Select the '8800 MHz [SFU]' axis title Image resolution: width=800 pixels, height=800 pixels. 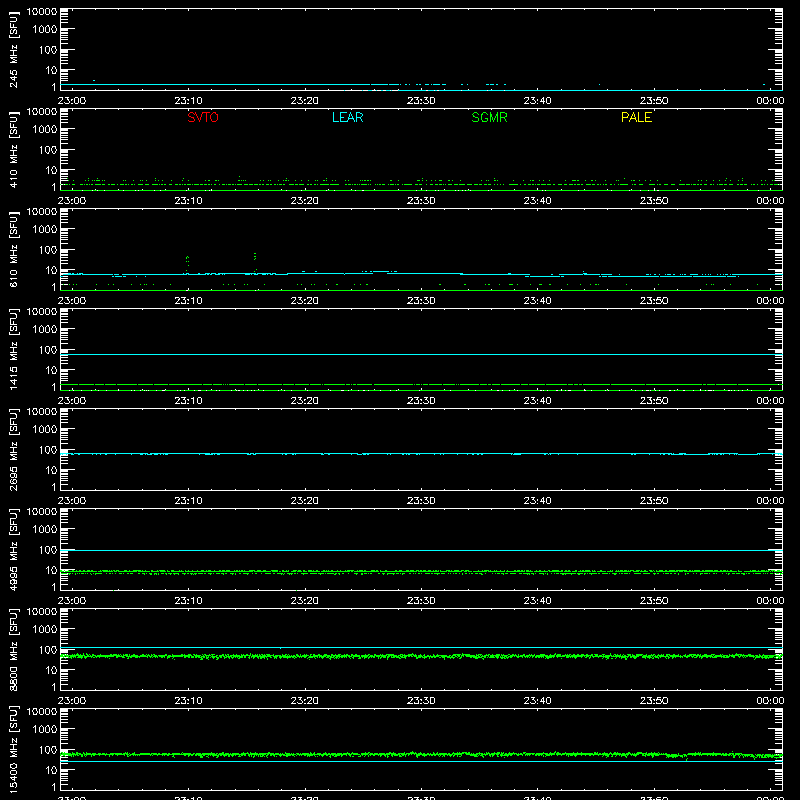[13, 649]
